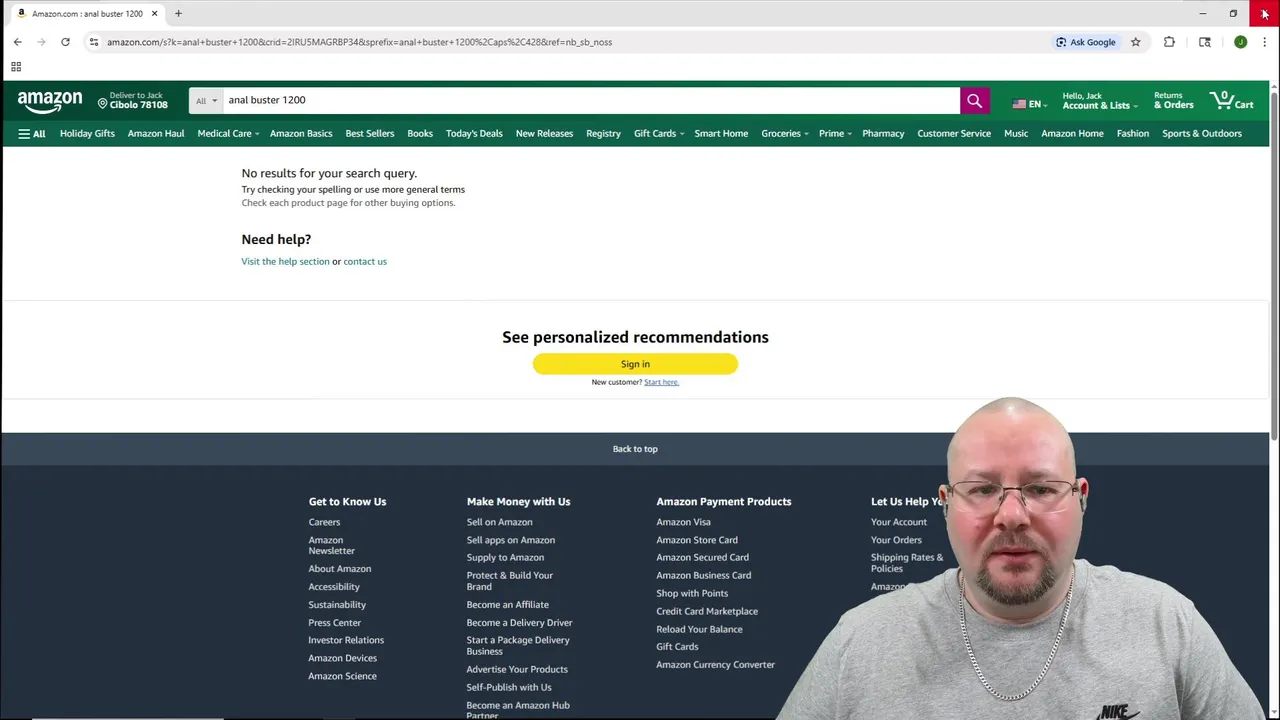Image resolution: width=1280 pixels, height=720 pixels.
Task: Follow the contact us link
Action: click(365, 261)
